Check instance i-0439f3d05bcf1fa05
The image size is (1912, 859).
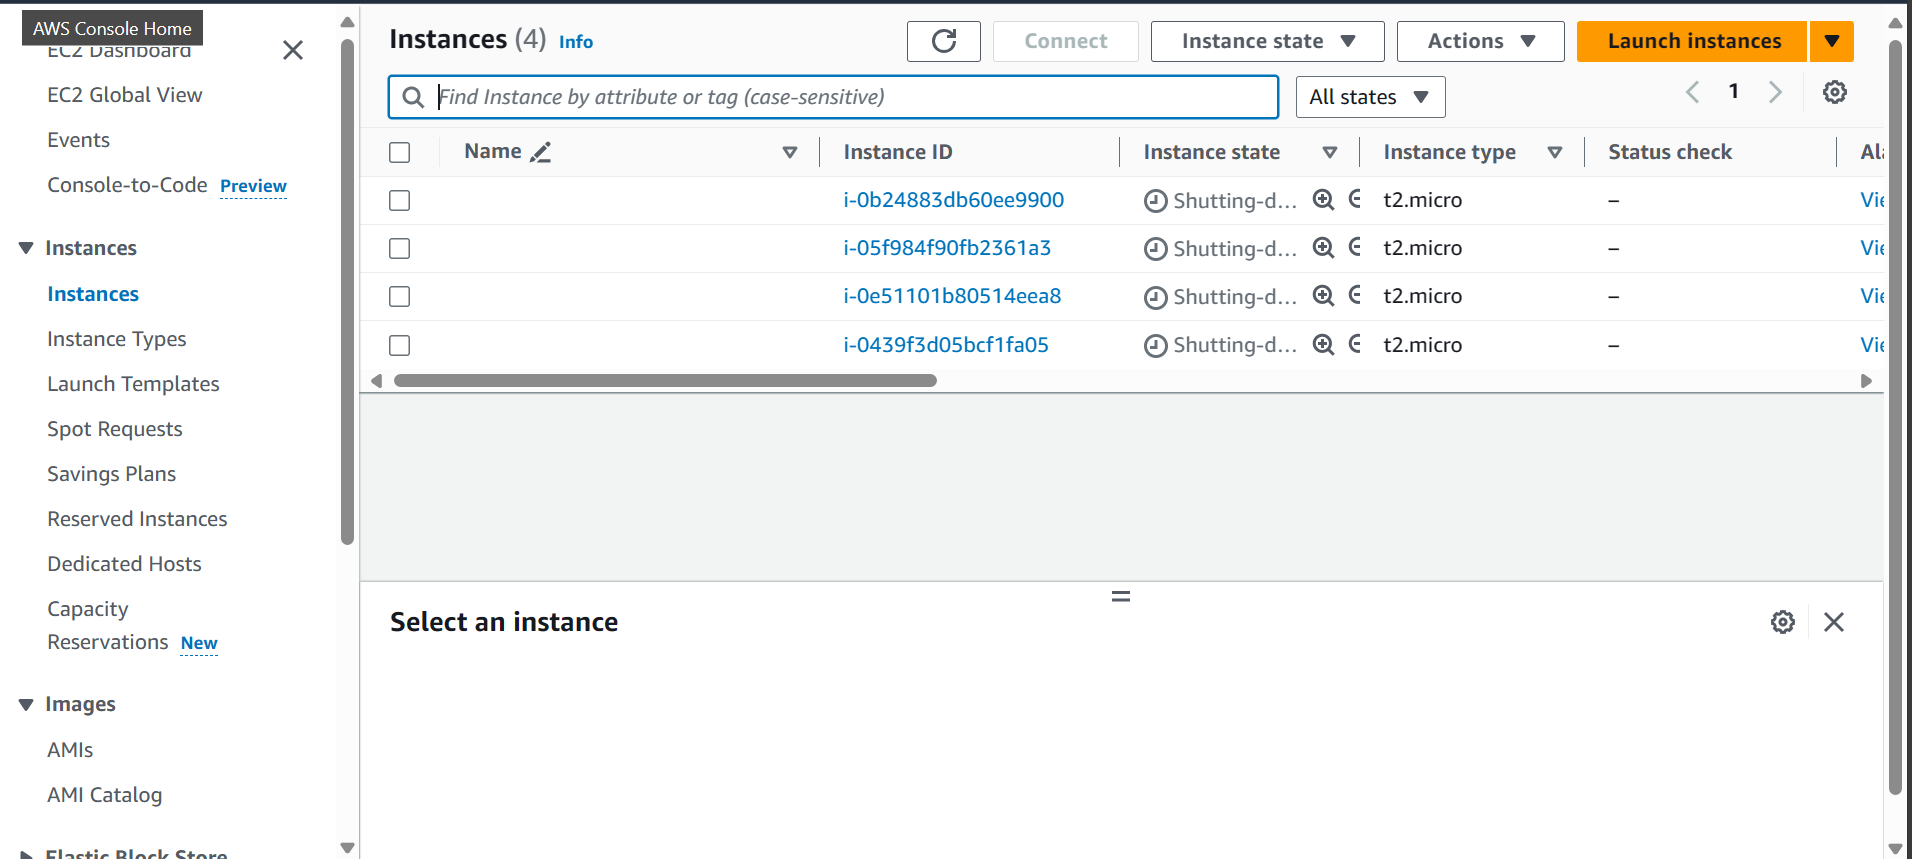(x=400, y=345)
